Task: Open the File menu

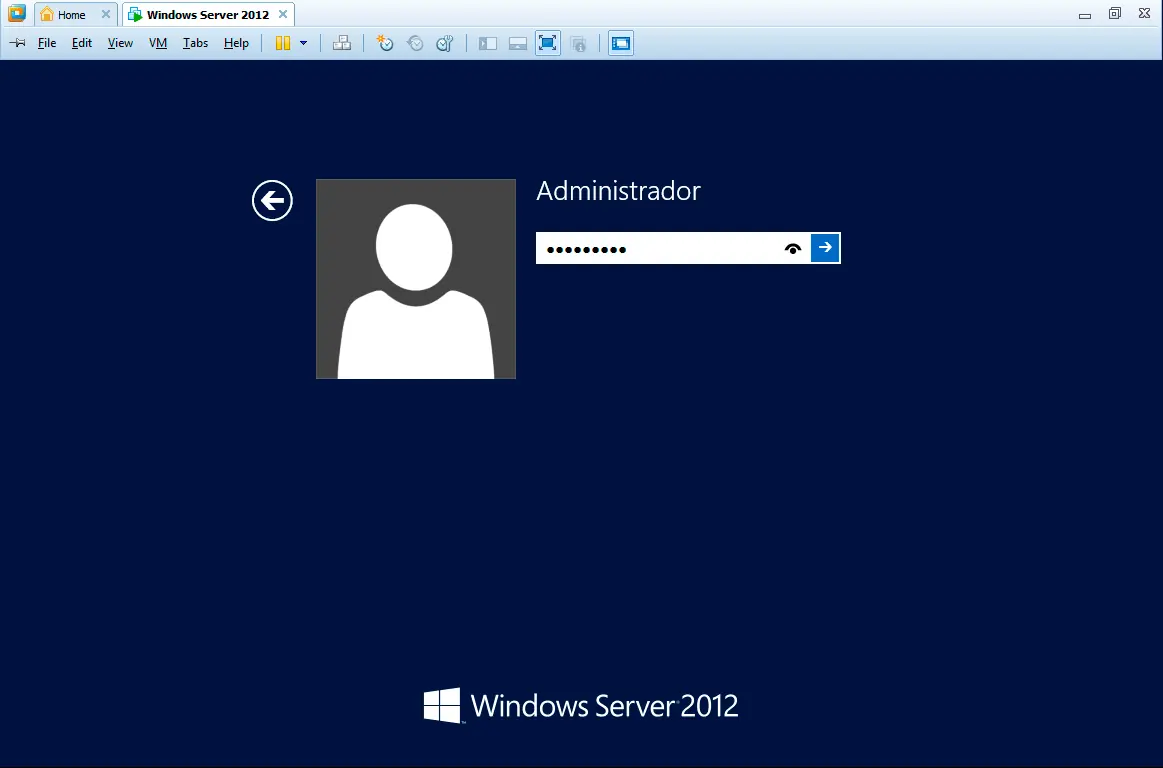Action: tap(47, 43)
